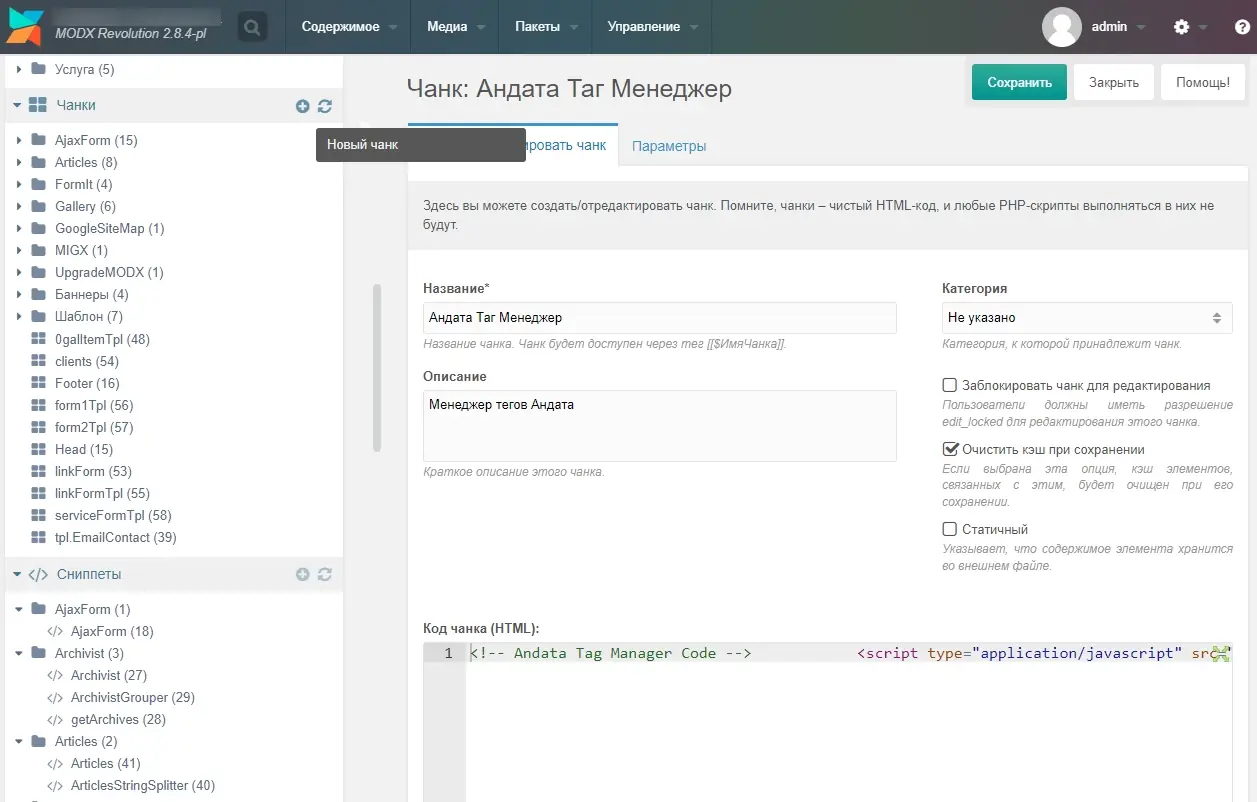
Task: Open the Содержимое menu
Action: pyautogui.click(x=348, y=27)
